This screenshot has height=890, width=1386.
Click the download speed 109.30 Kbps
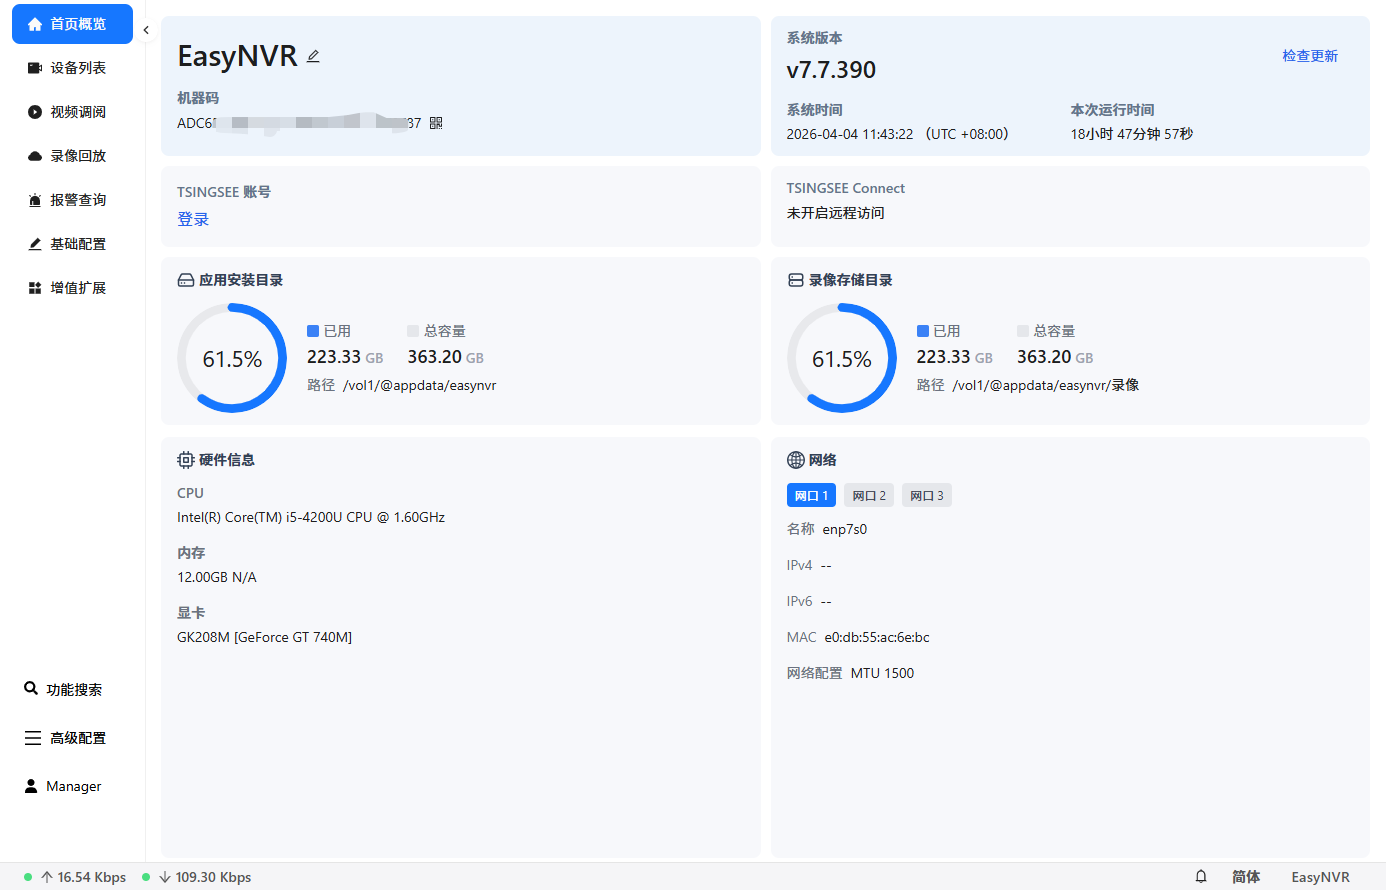(213, 877)
